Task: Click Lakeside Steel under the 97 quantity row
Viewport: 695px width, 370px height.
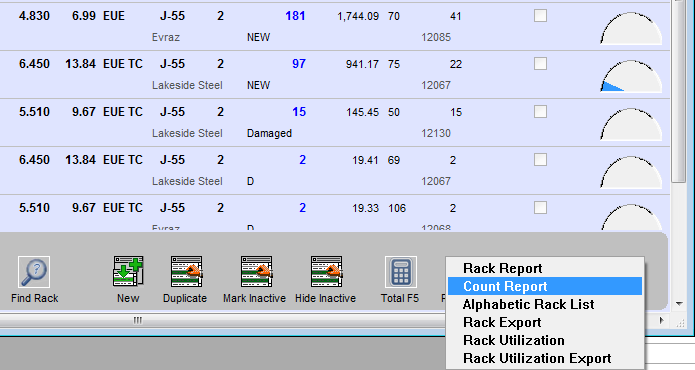Action: 187,85
